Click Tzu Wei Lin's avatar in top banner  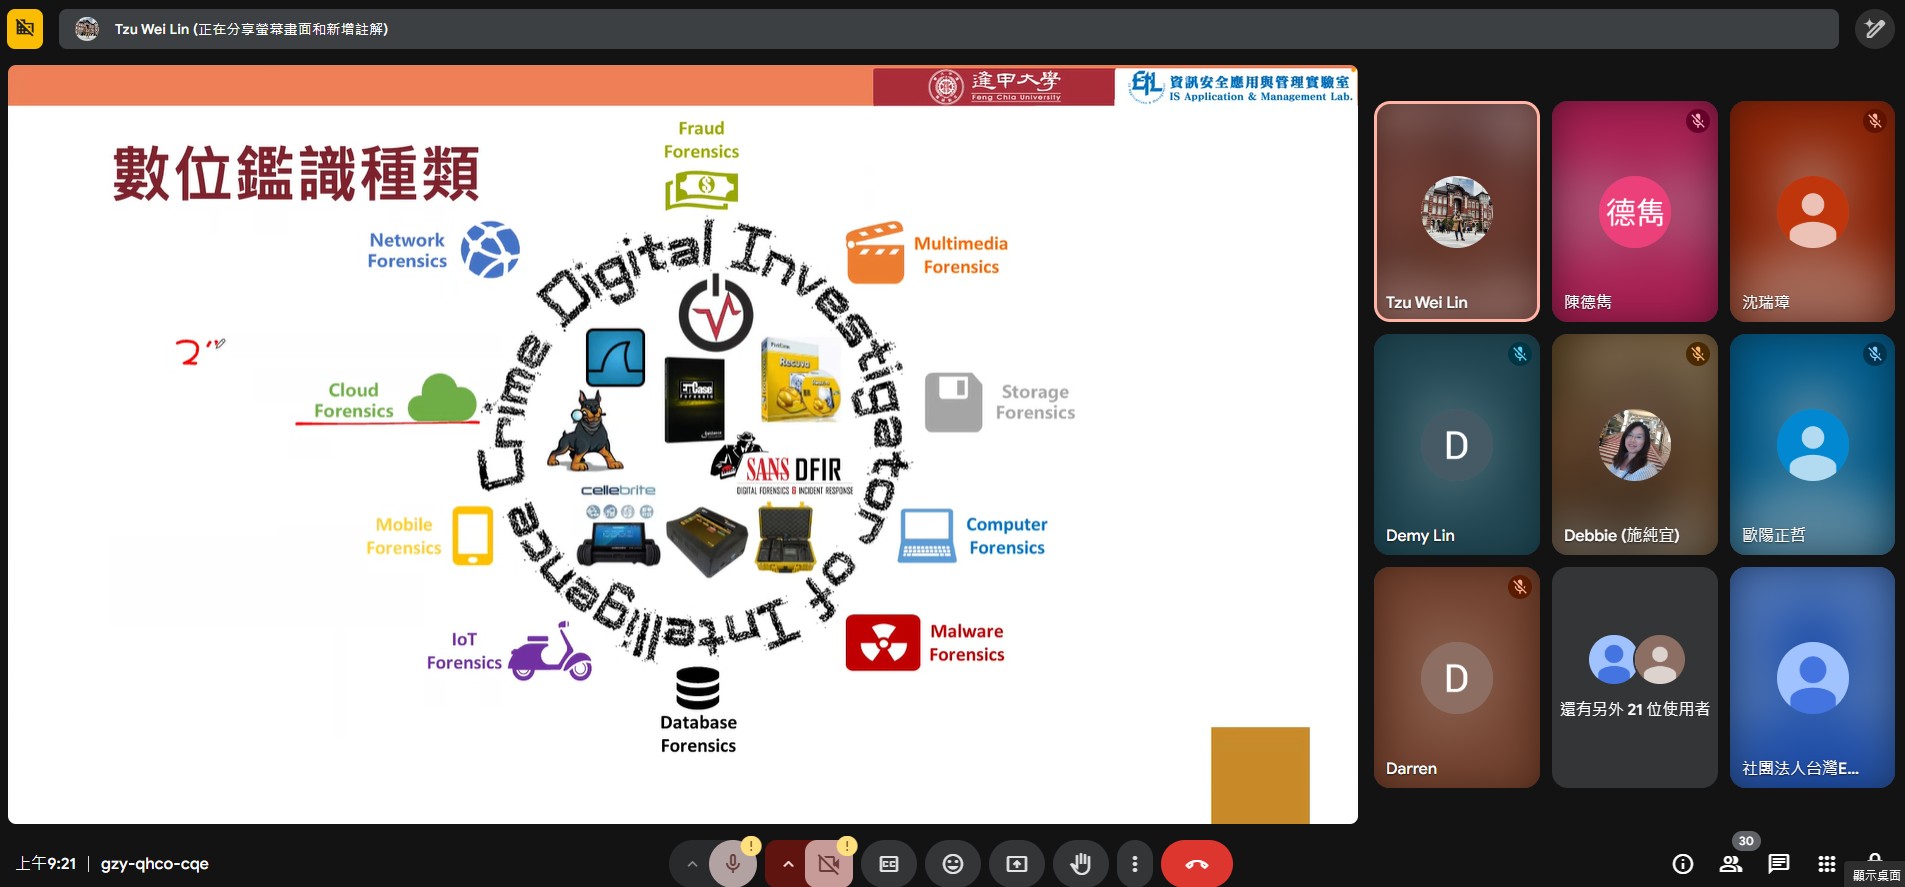click(x=87, y=29)
